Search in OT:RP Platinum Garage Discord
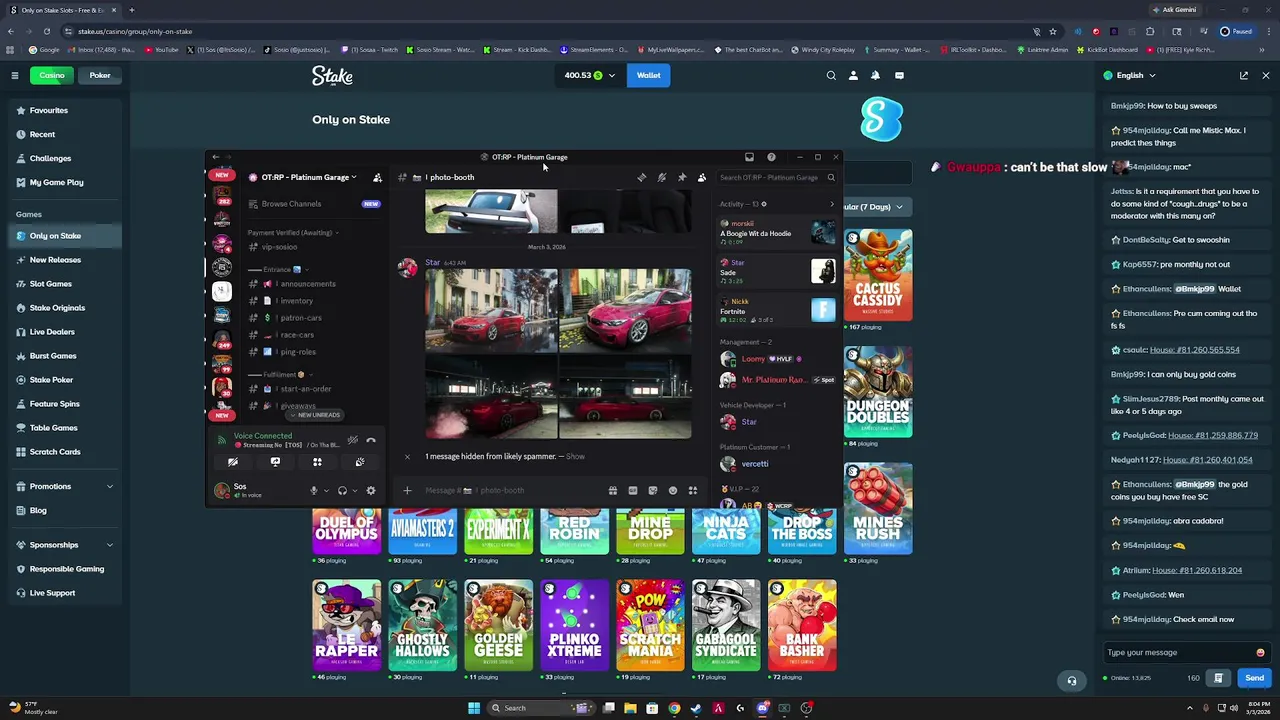The image size is (1280, 720). [776, 177]
